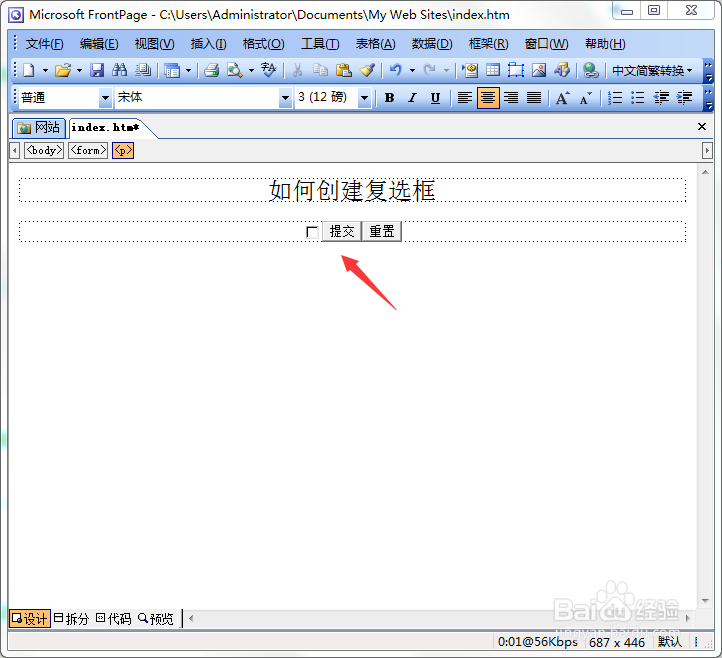This screenshot has width=722, height=658.
Task: Open a file with the Open folder icon
Action: [63, 70]
